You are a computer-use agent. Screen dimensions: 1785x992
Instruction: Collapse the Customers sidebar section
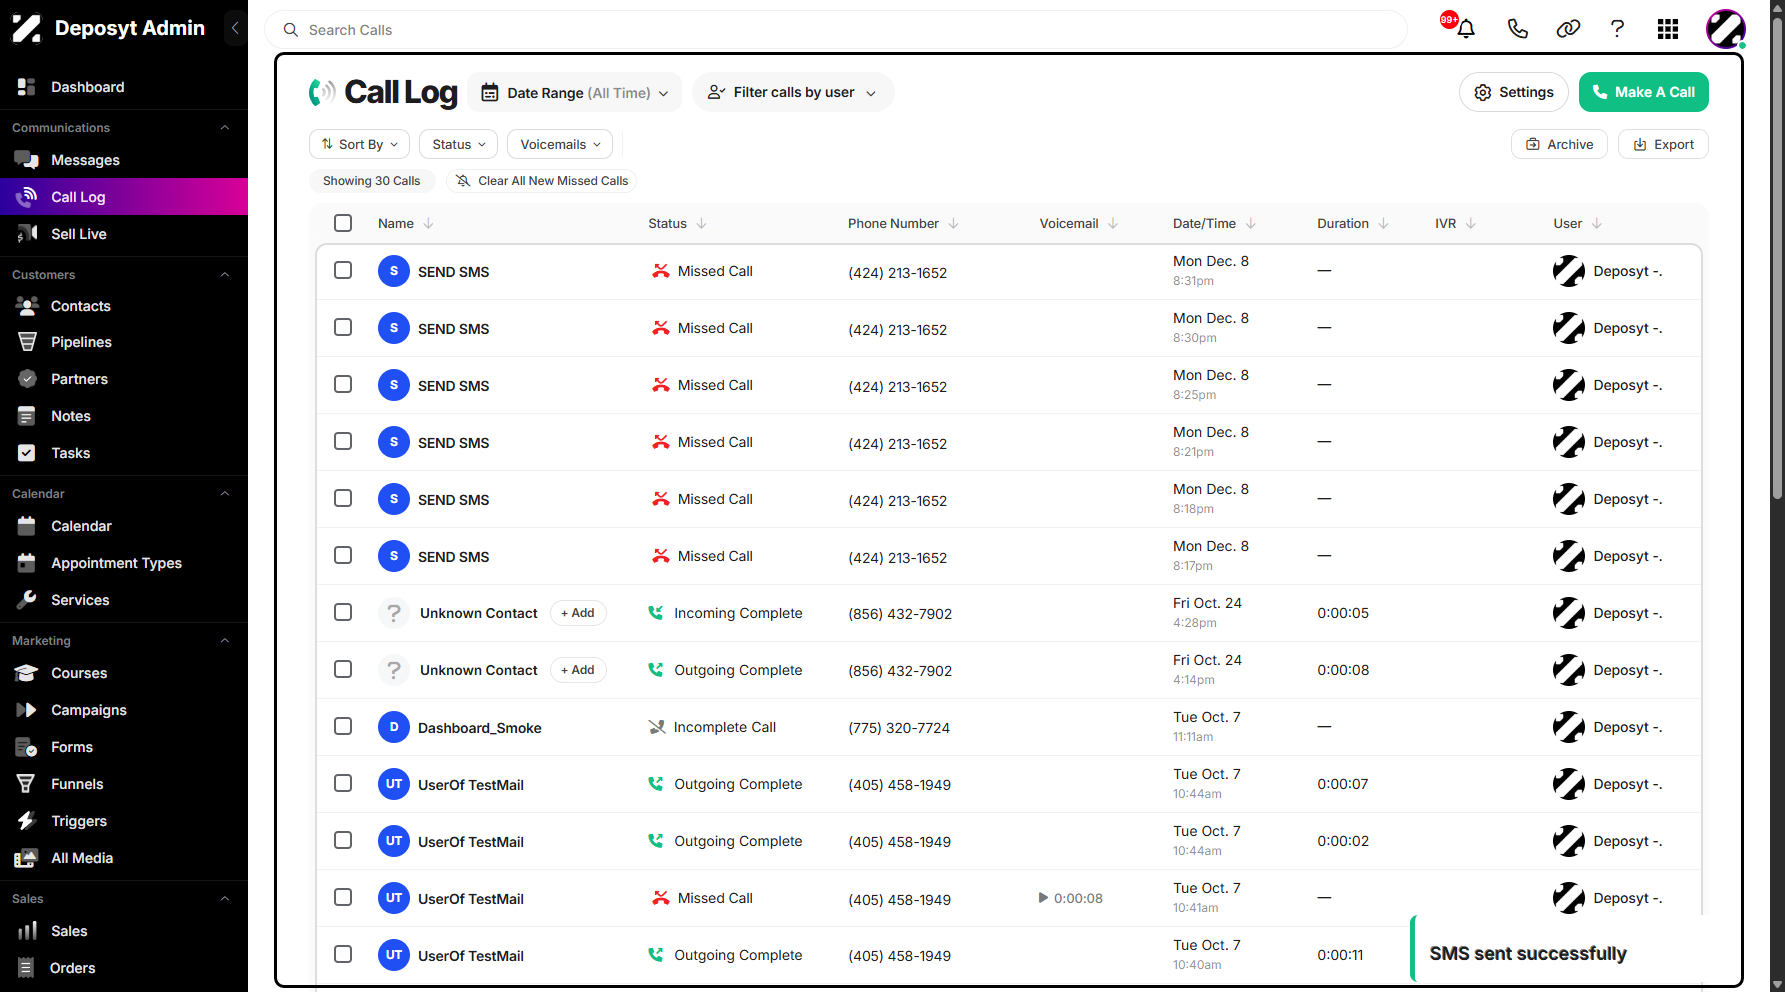coord(225,275)
